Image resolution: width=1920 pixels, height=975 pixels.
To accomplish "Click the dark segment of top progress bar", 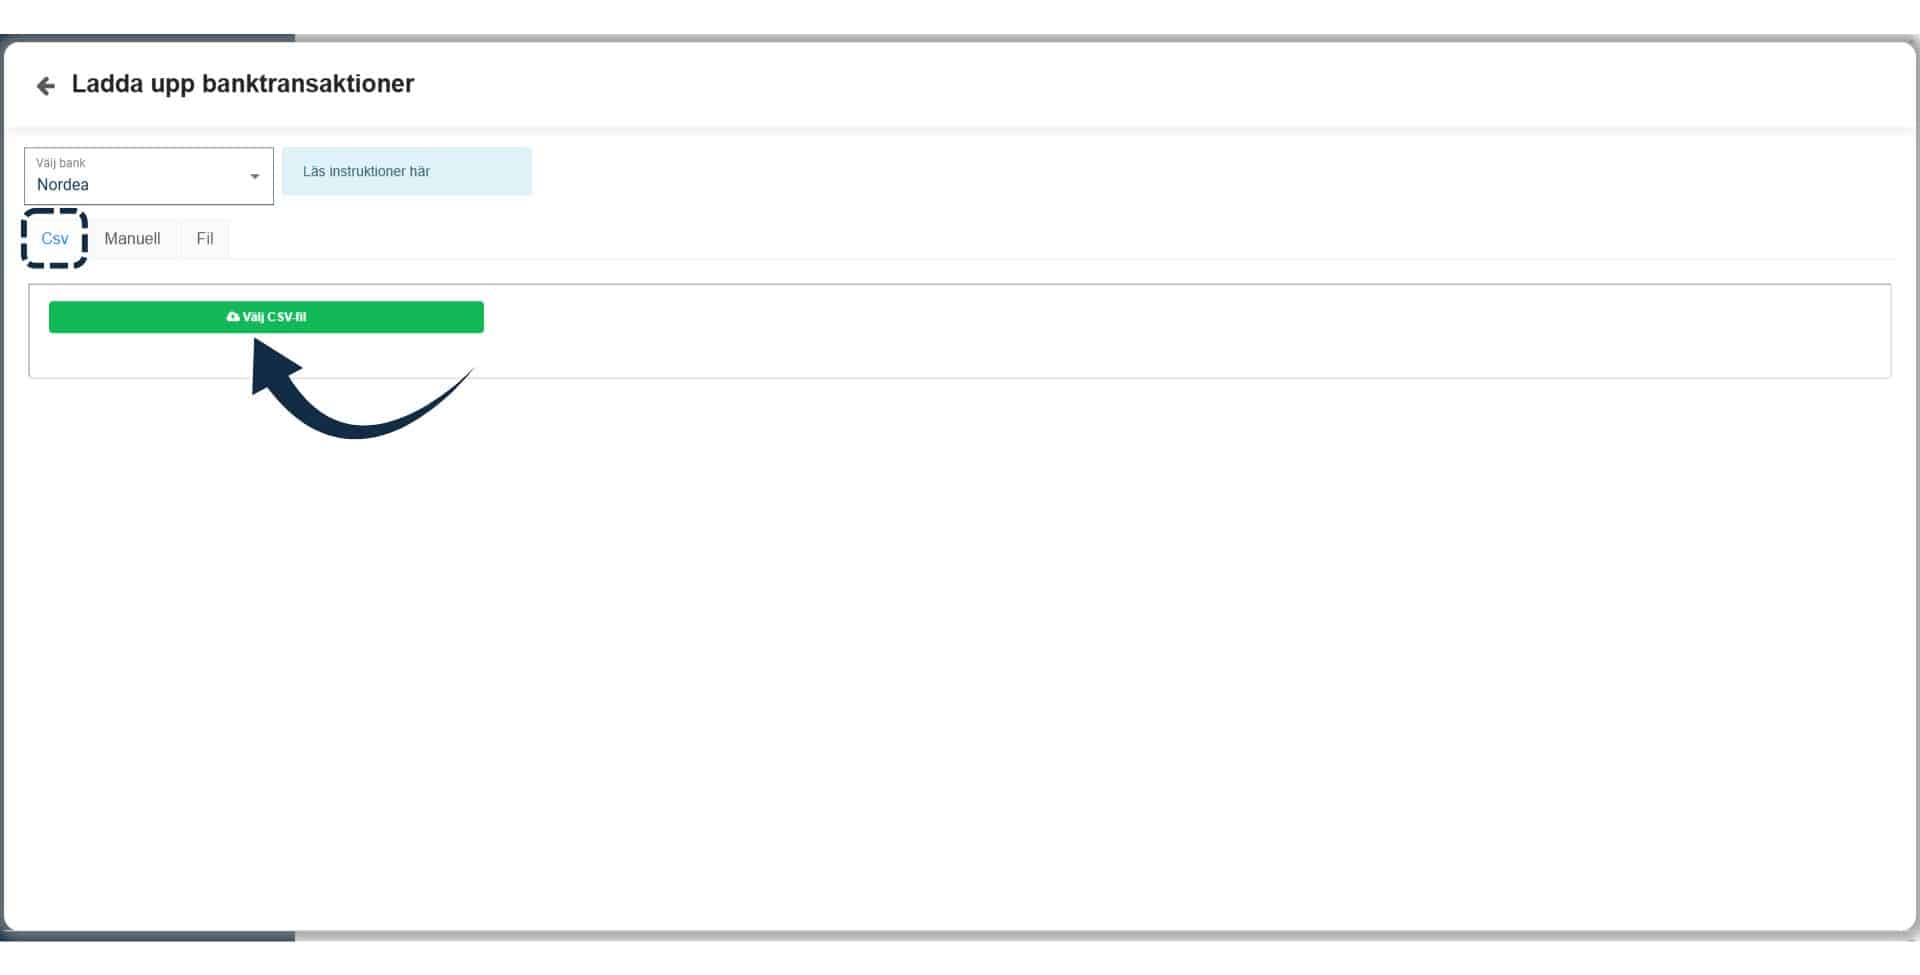I will click(x=148, y=38).
